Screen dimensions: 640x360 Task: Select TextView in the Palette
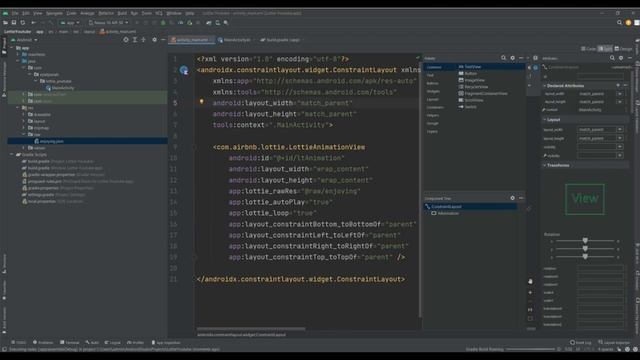(x=470, y=67)
